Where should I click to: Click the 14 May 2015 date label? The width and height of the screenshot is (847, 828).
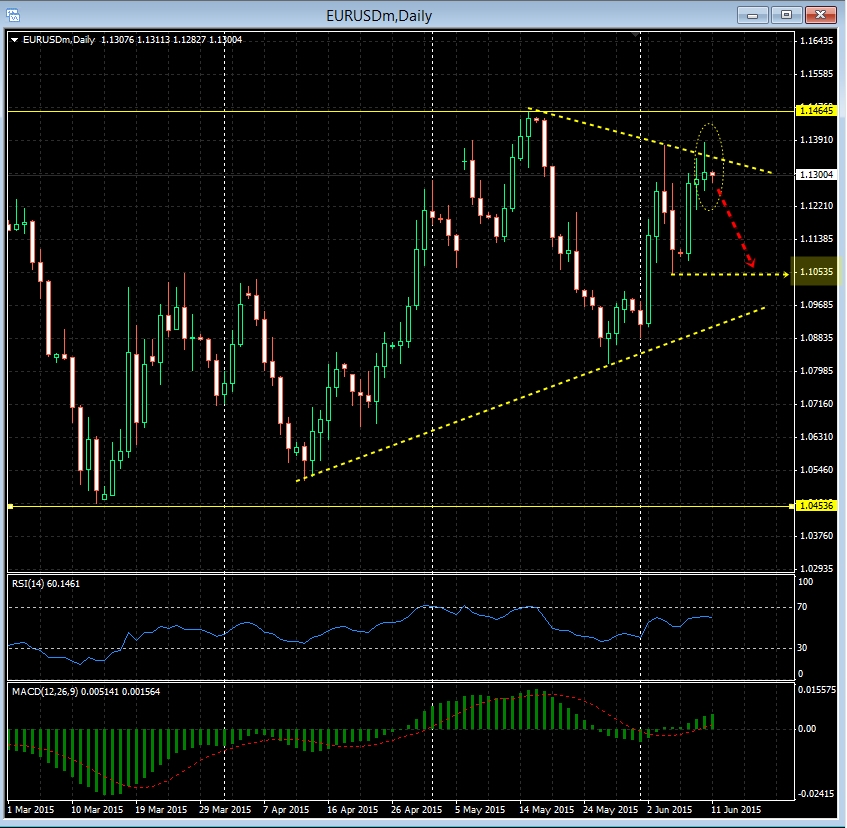click(x=547, y=810)
